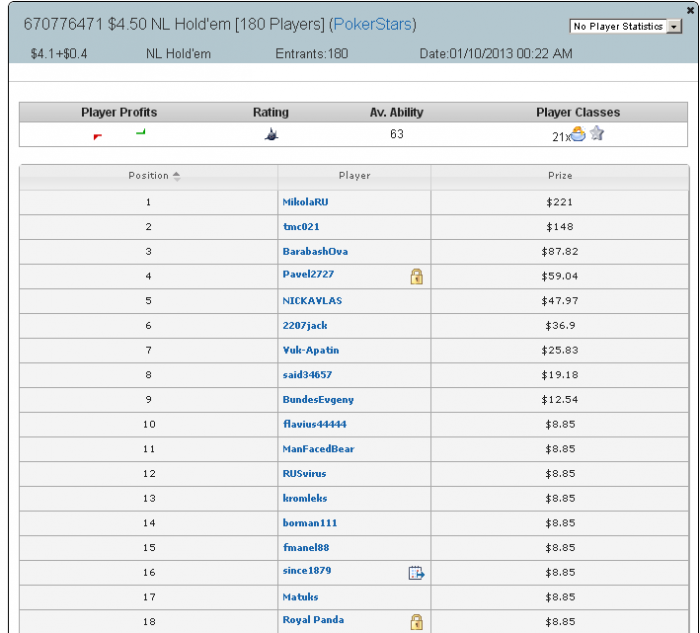700x633 pixels.
Task: Click the $59.04 prize cell
Action: [x=560, y=276]
